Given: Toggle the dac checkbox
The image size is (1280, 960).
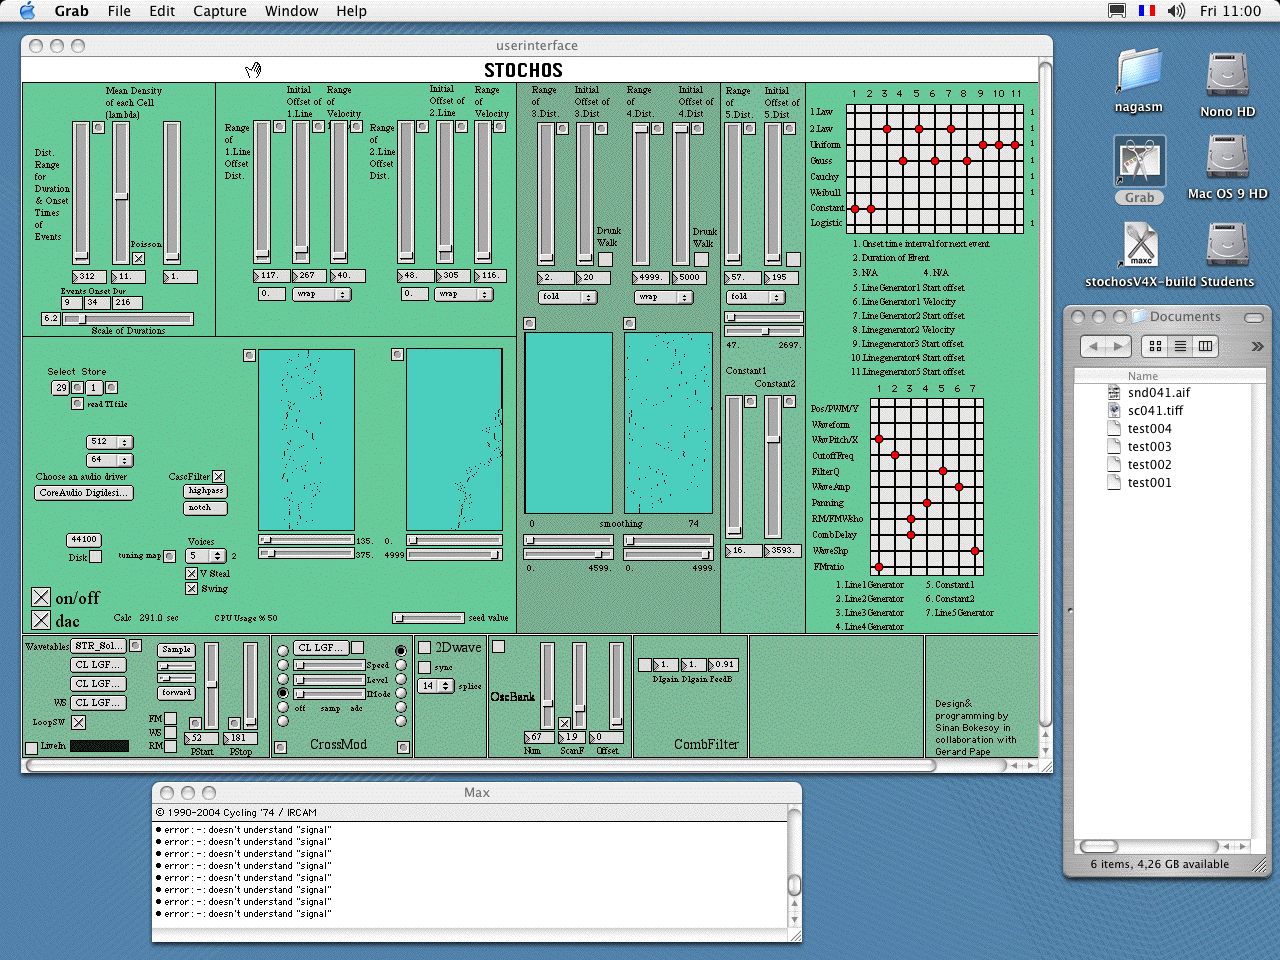Looking at the screenshot, I should coord(41,620).
